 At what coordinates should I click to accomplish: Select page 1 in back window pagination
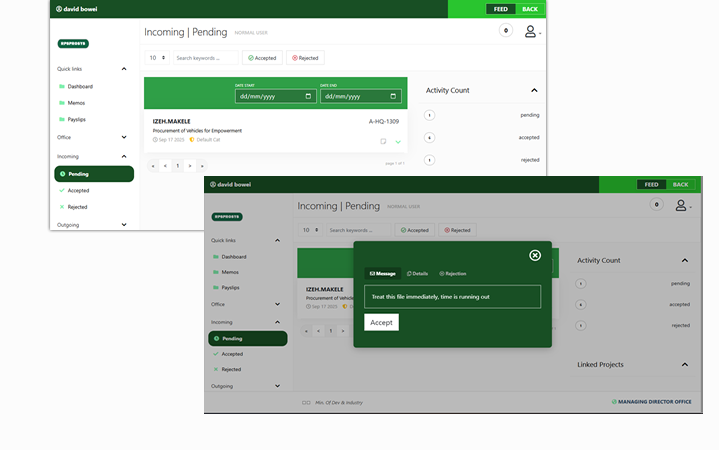click(177, 166)
